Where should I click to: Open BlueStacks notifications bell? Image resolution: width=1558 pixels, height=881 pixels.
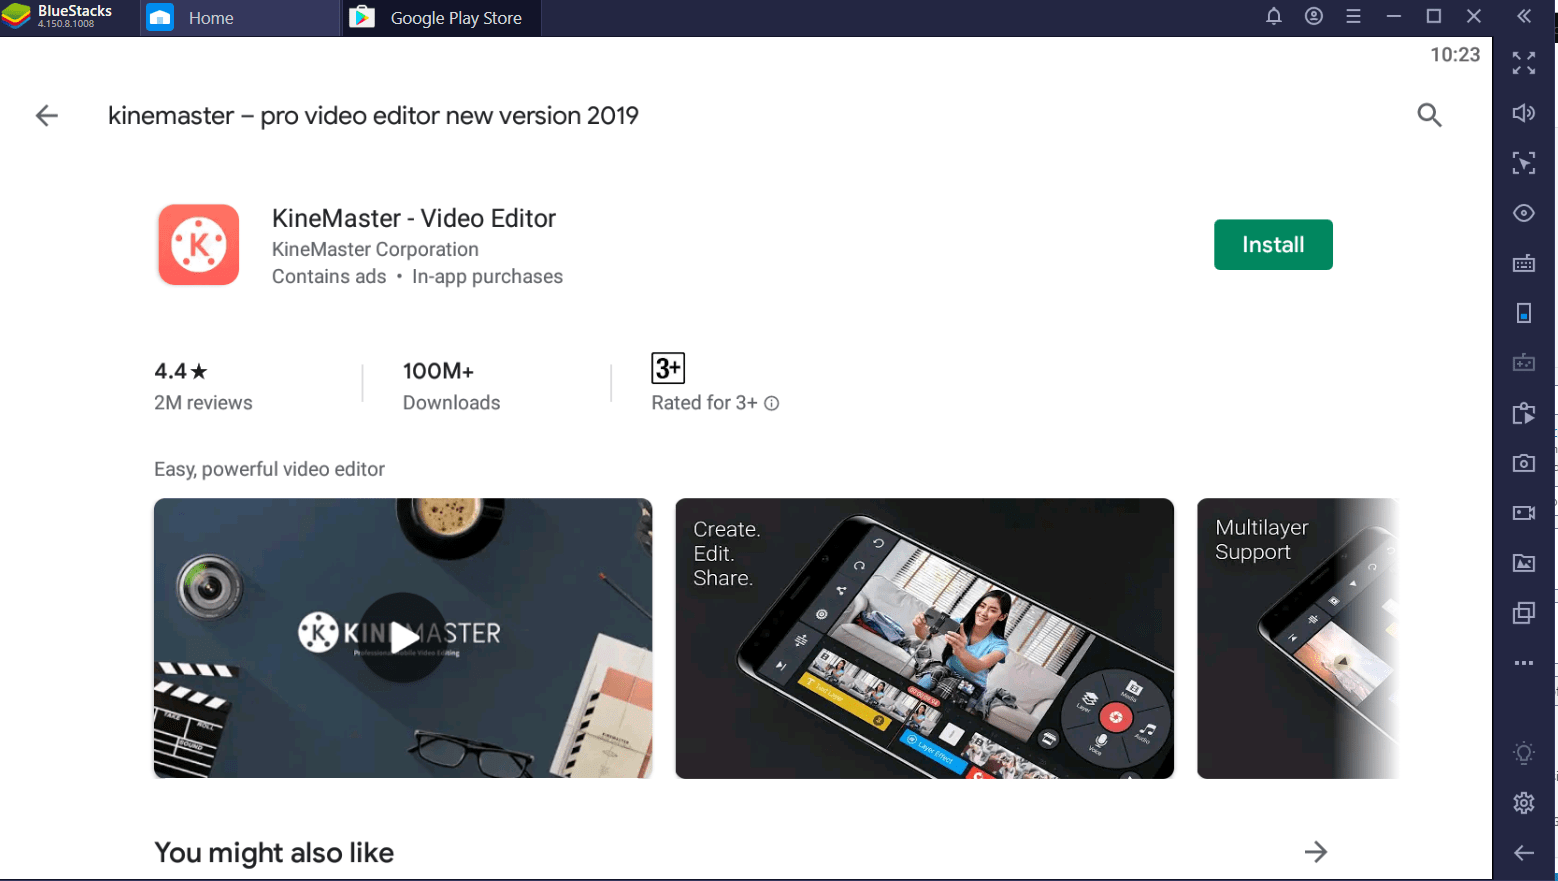click(x=1274, y=16)
